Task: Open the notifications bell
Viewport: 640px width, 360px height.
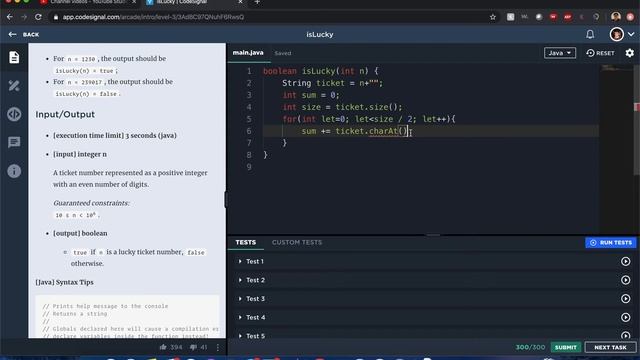Action: pos(590,34)
